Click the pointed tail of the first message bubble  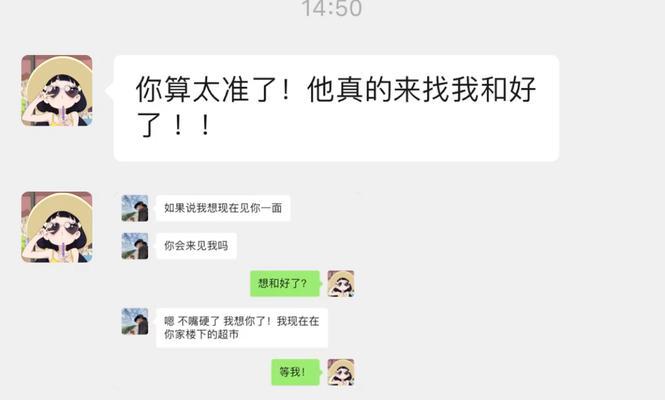[x=110, y=90]
